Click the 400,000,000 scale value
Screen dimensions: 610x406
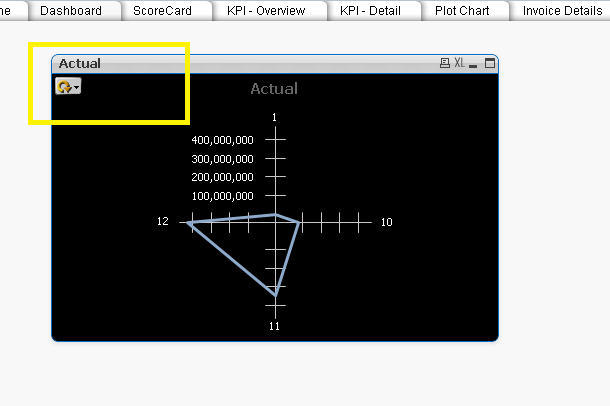pos(223,140)
